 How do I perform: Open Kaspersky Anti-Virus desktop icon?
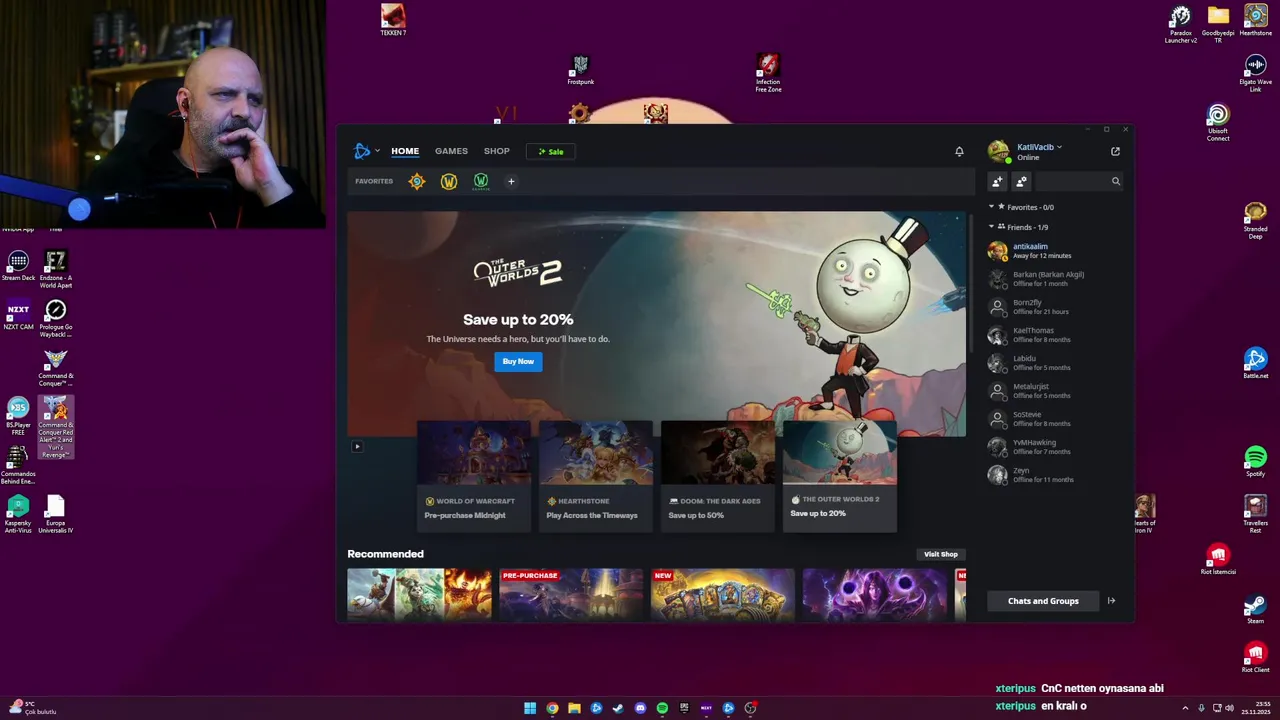tap(18, 514)
